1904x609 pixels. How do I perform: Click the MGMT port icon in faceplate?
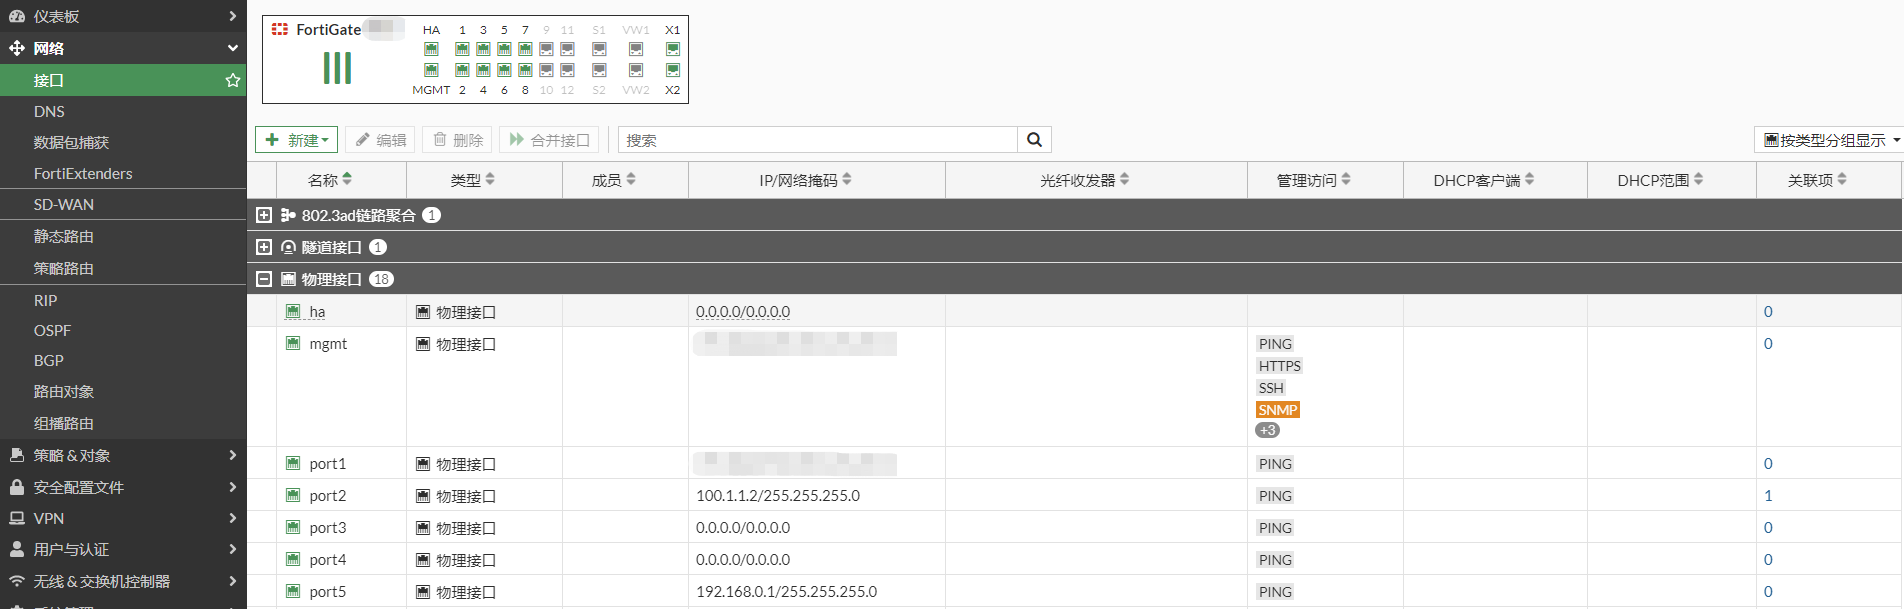(431, 70)
